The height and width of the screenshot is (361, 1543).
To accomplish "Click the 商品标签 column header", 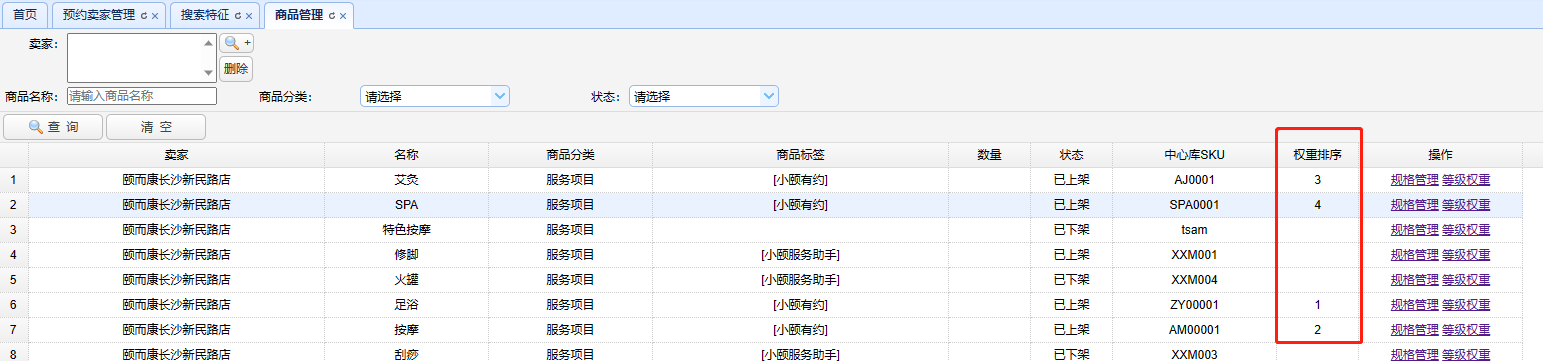I will point(800,155).
